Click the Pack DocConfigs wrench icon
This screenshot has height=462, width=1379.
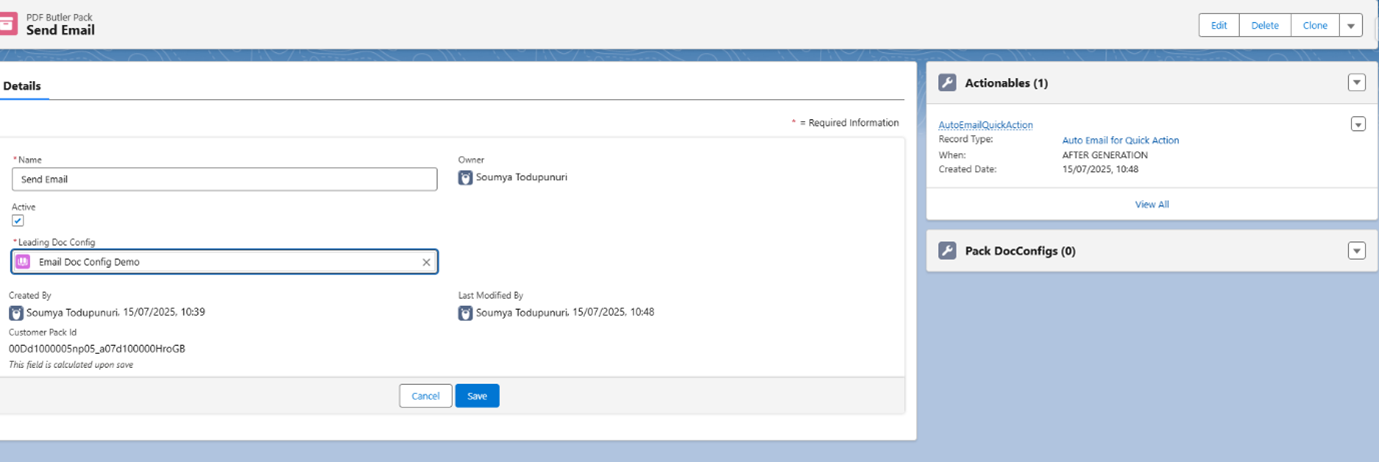click(x=947, y=251)
